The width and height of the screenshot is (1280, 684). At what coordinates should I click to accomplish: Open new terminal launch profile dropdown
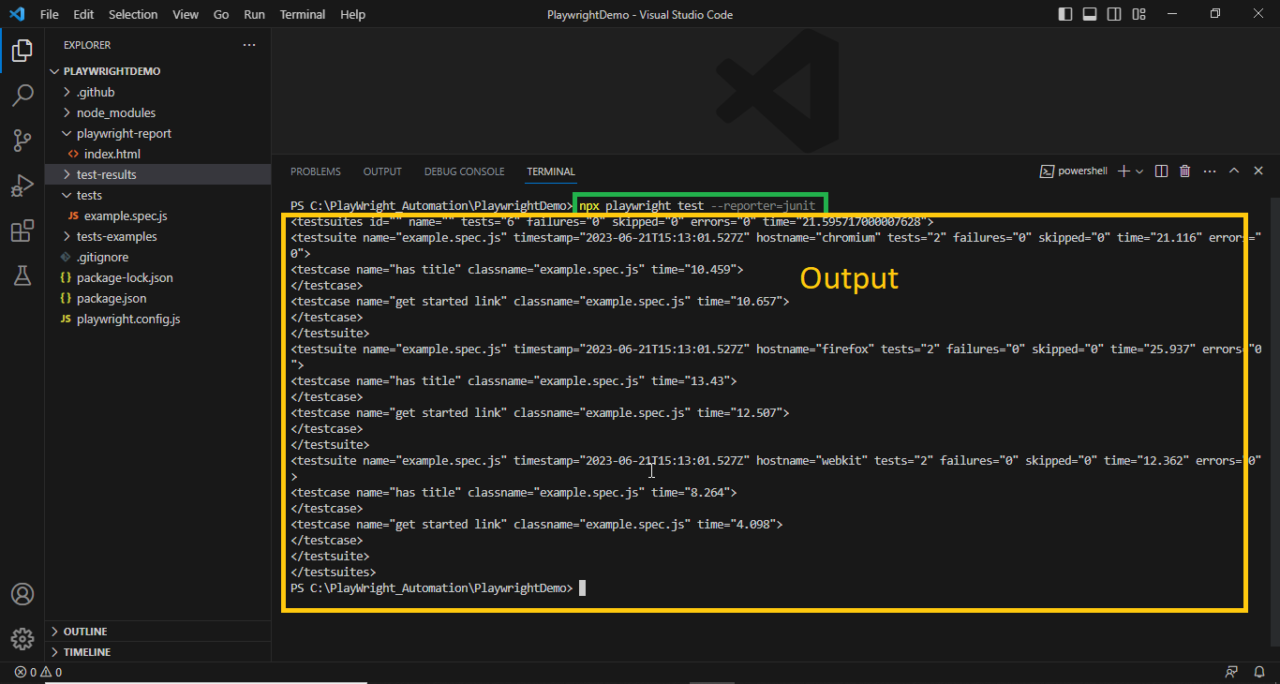[1139, 171]
